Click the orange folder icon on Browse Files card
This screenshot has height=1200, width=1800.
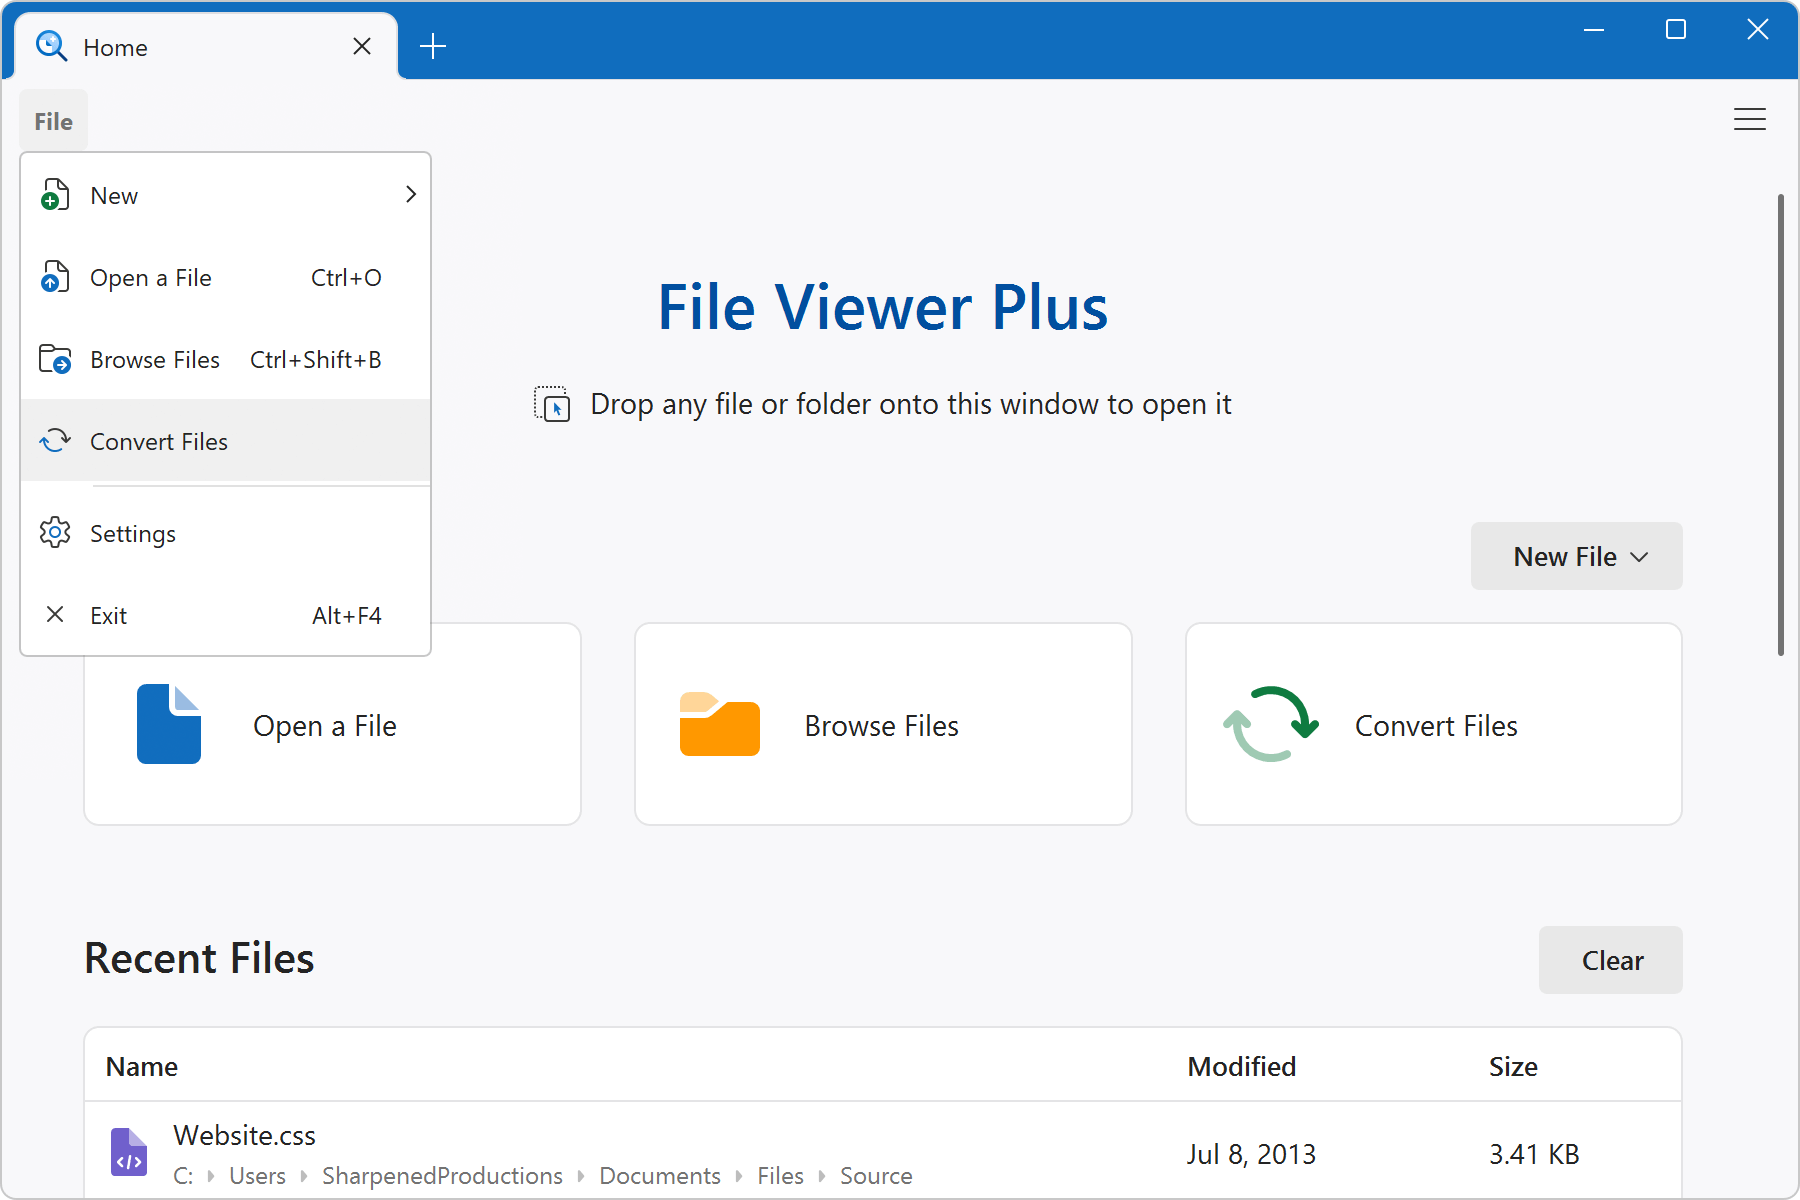pyautogui.click(x=719, y=724)
